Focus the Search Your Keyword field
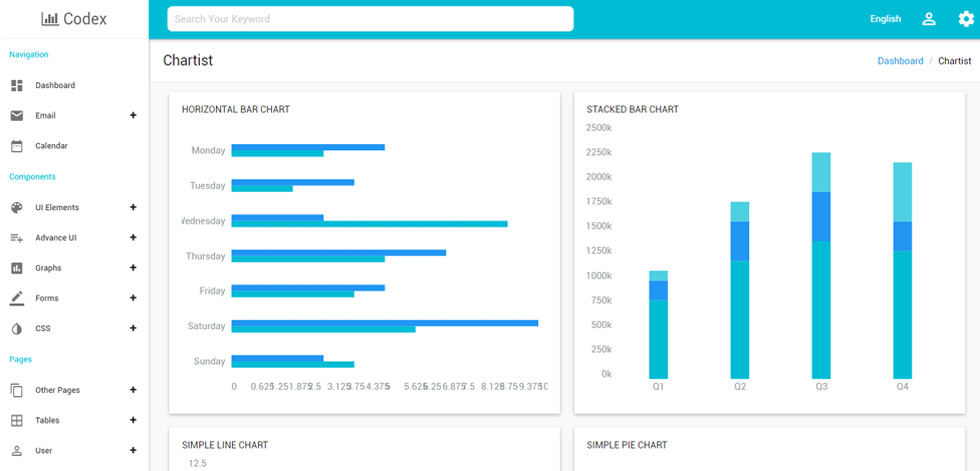Screen dimensions: 980x471 coord(370,19)
